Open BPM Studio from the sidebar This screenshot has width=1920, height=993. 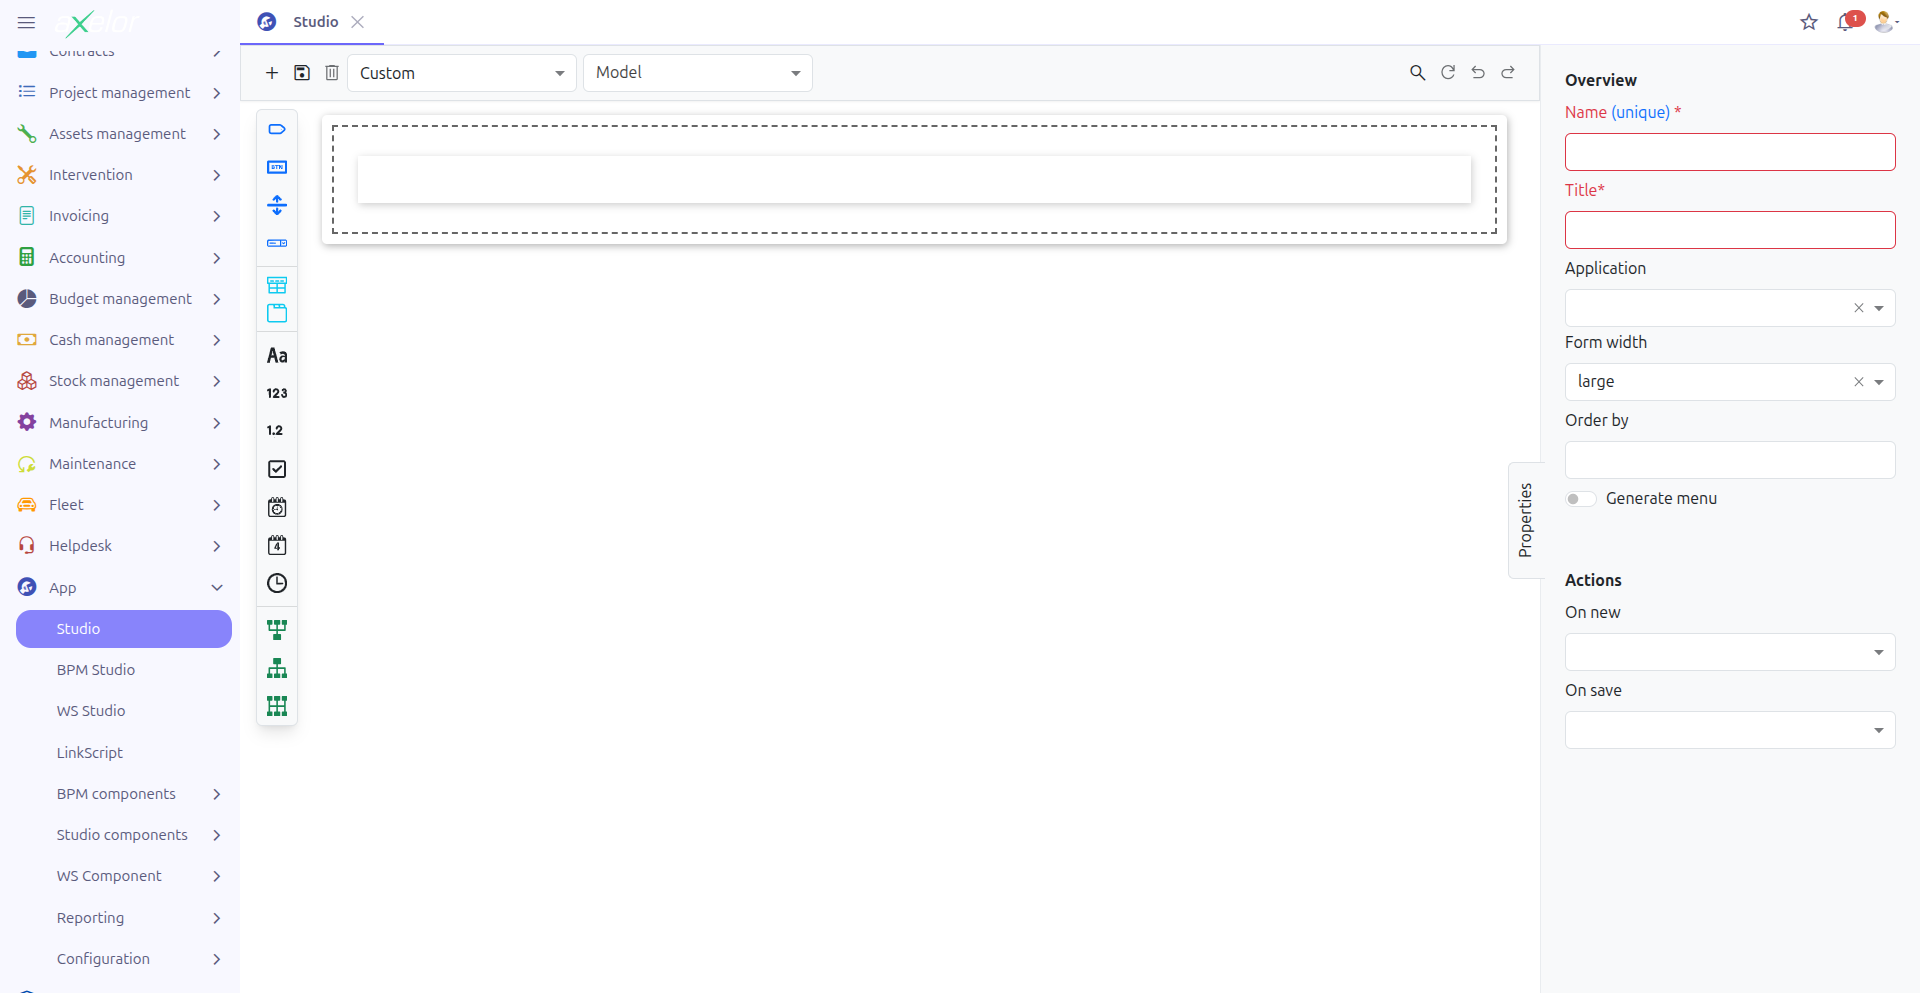(x=96, y=669)
